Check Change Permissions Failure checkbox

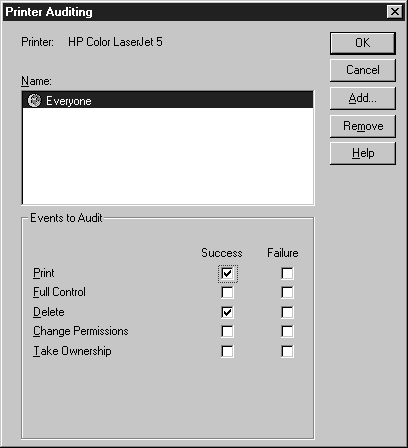pos(287,331)
